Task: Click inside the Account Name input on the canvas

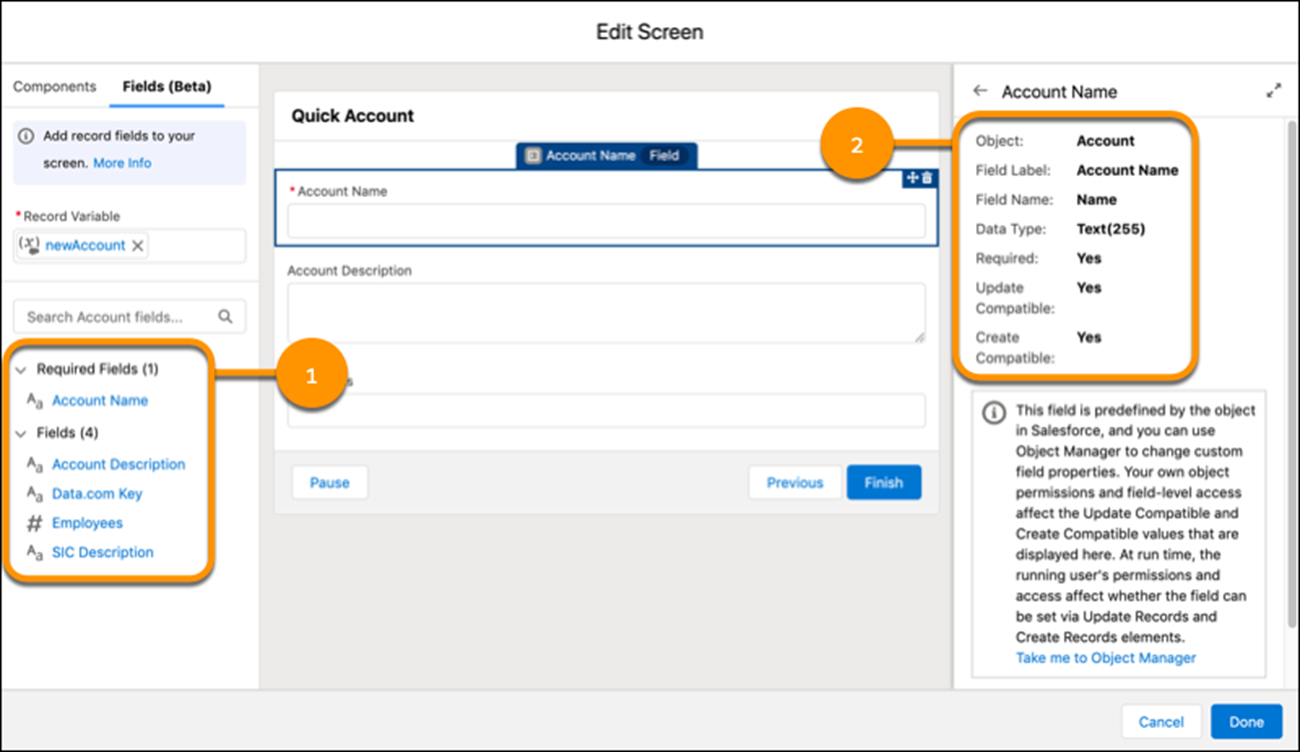Action: [x=607, y=220]
